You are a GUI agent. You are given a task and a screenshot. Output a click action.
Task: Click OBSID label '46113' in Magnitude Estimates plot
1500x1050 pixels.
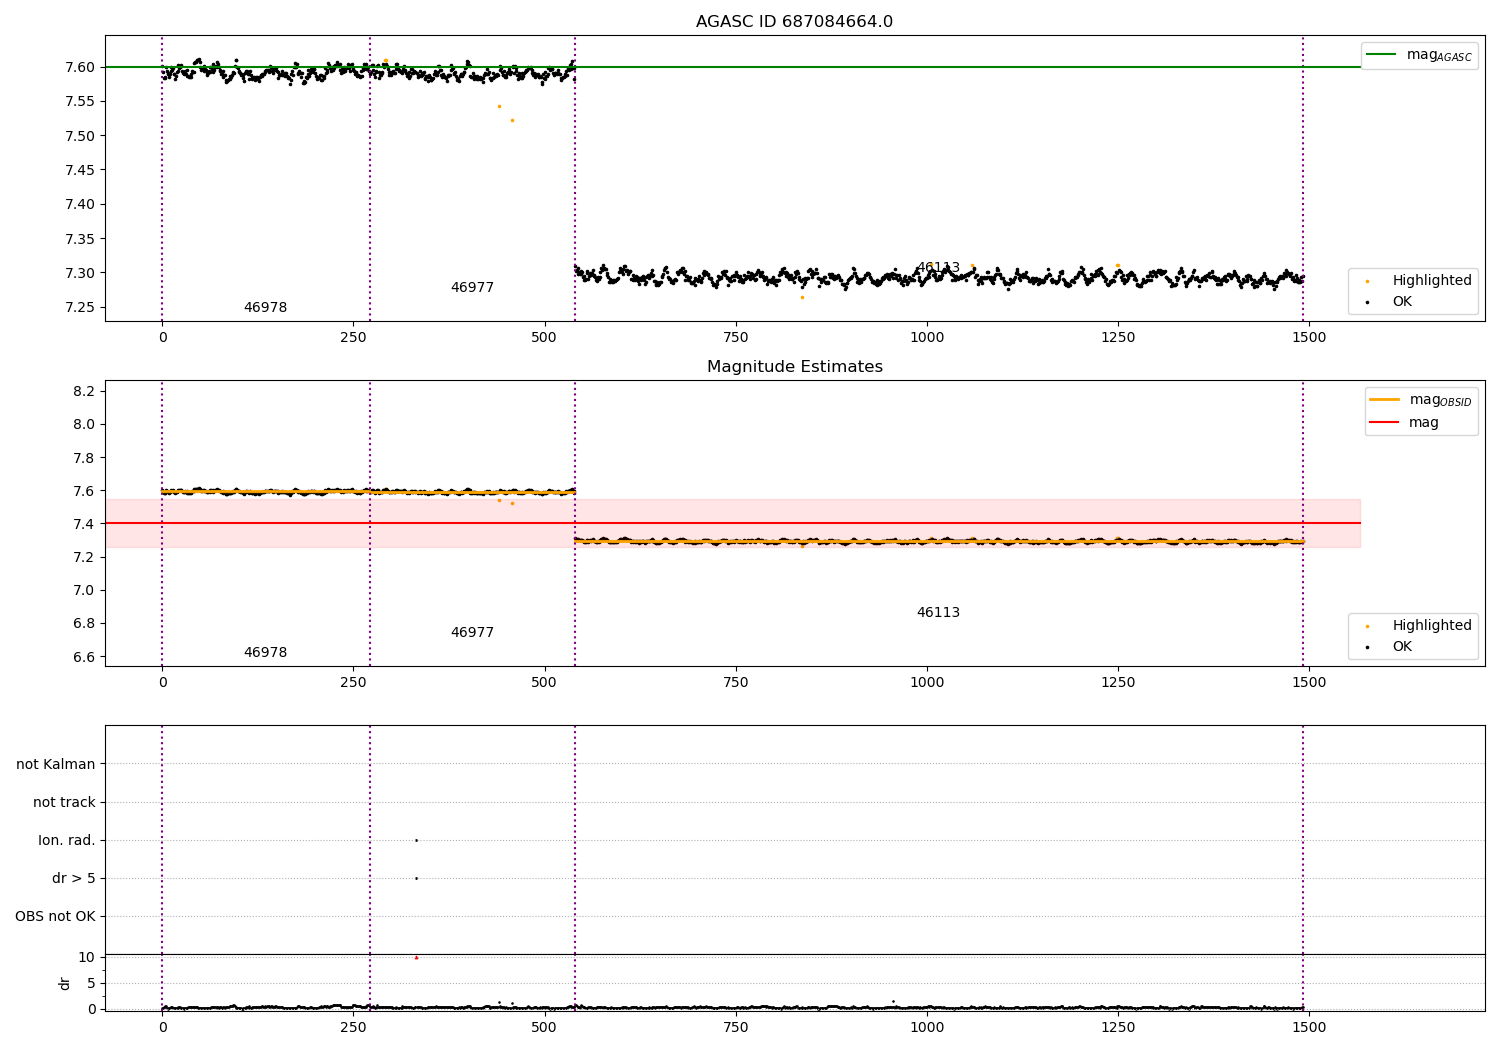pyautogui.click(x=938, y=613)
